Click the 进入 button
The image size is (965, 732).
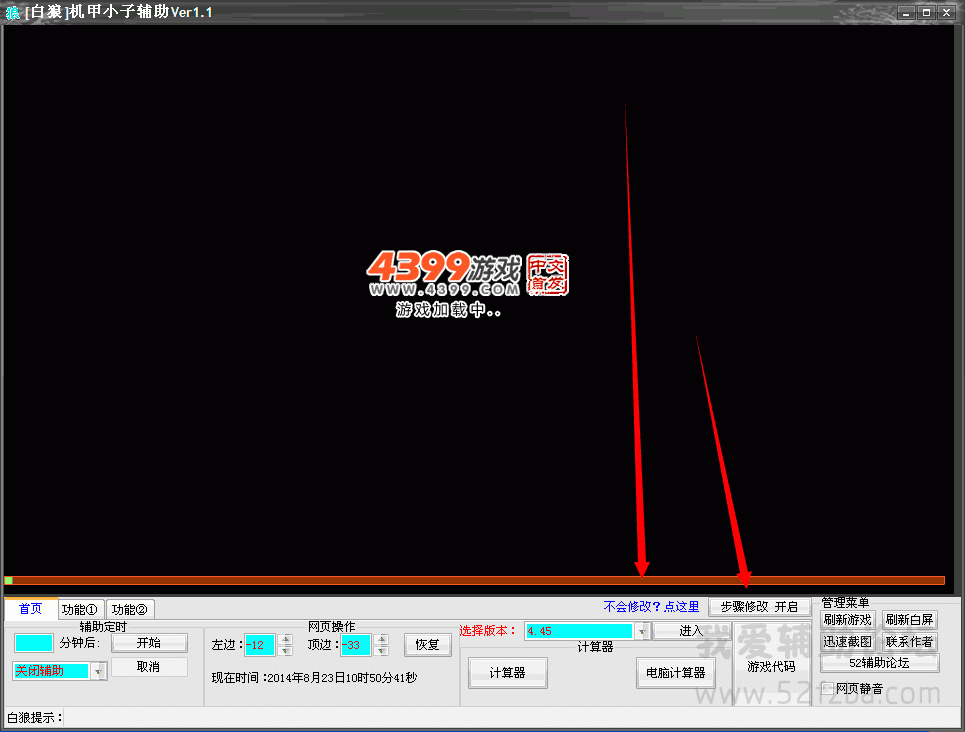click(x=691, y=631)
